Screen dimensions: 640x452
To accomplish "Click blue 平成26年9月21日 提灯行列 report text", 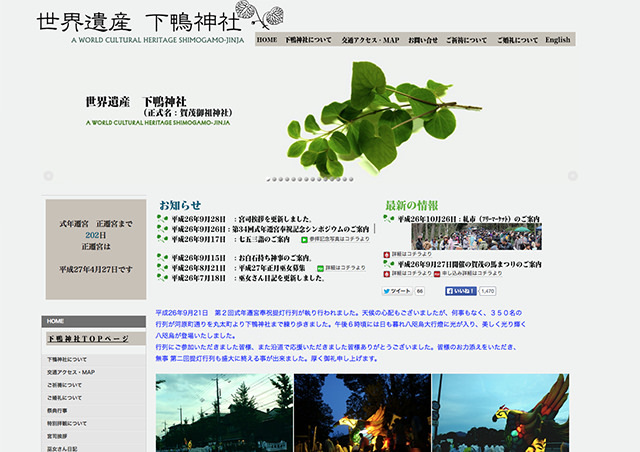I will 341,336.
